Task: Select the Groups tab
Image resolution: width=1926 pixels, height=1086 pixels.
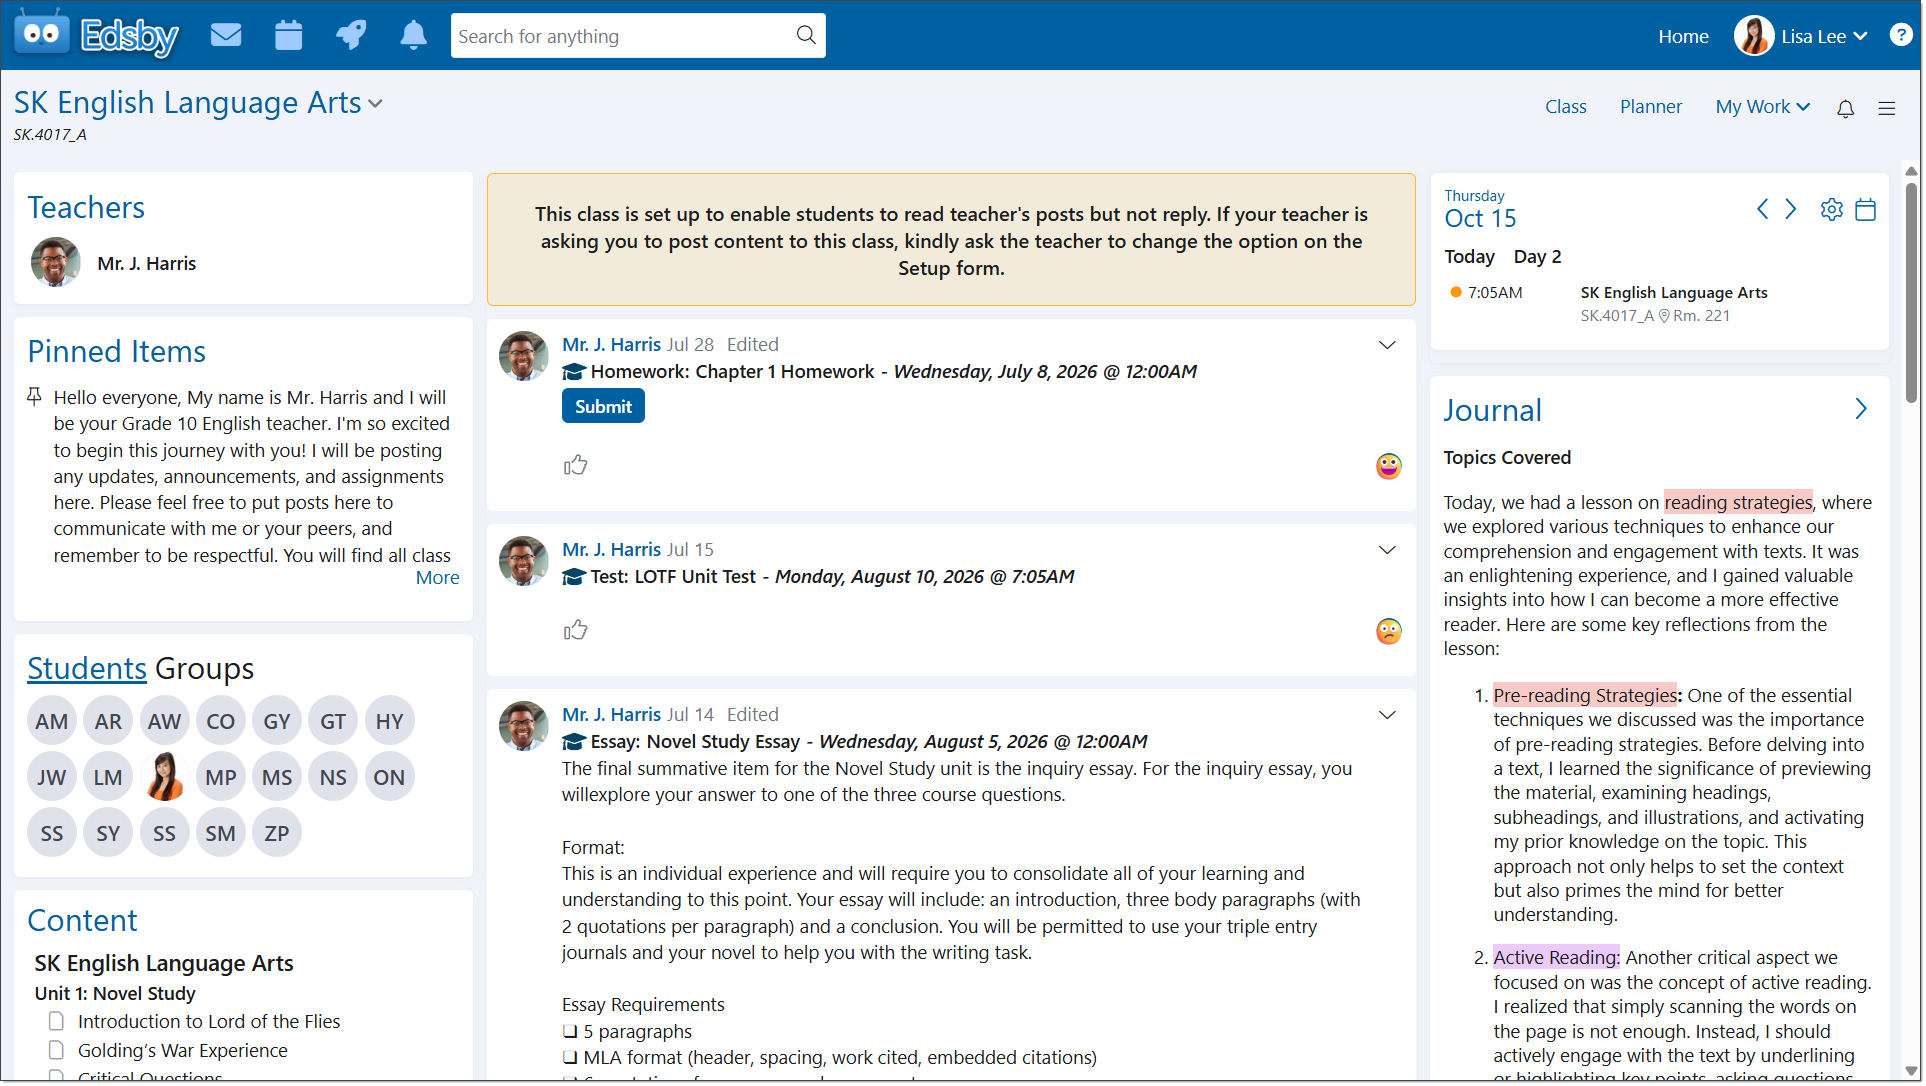Action: tap(204, 668)
